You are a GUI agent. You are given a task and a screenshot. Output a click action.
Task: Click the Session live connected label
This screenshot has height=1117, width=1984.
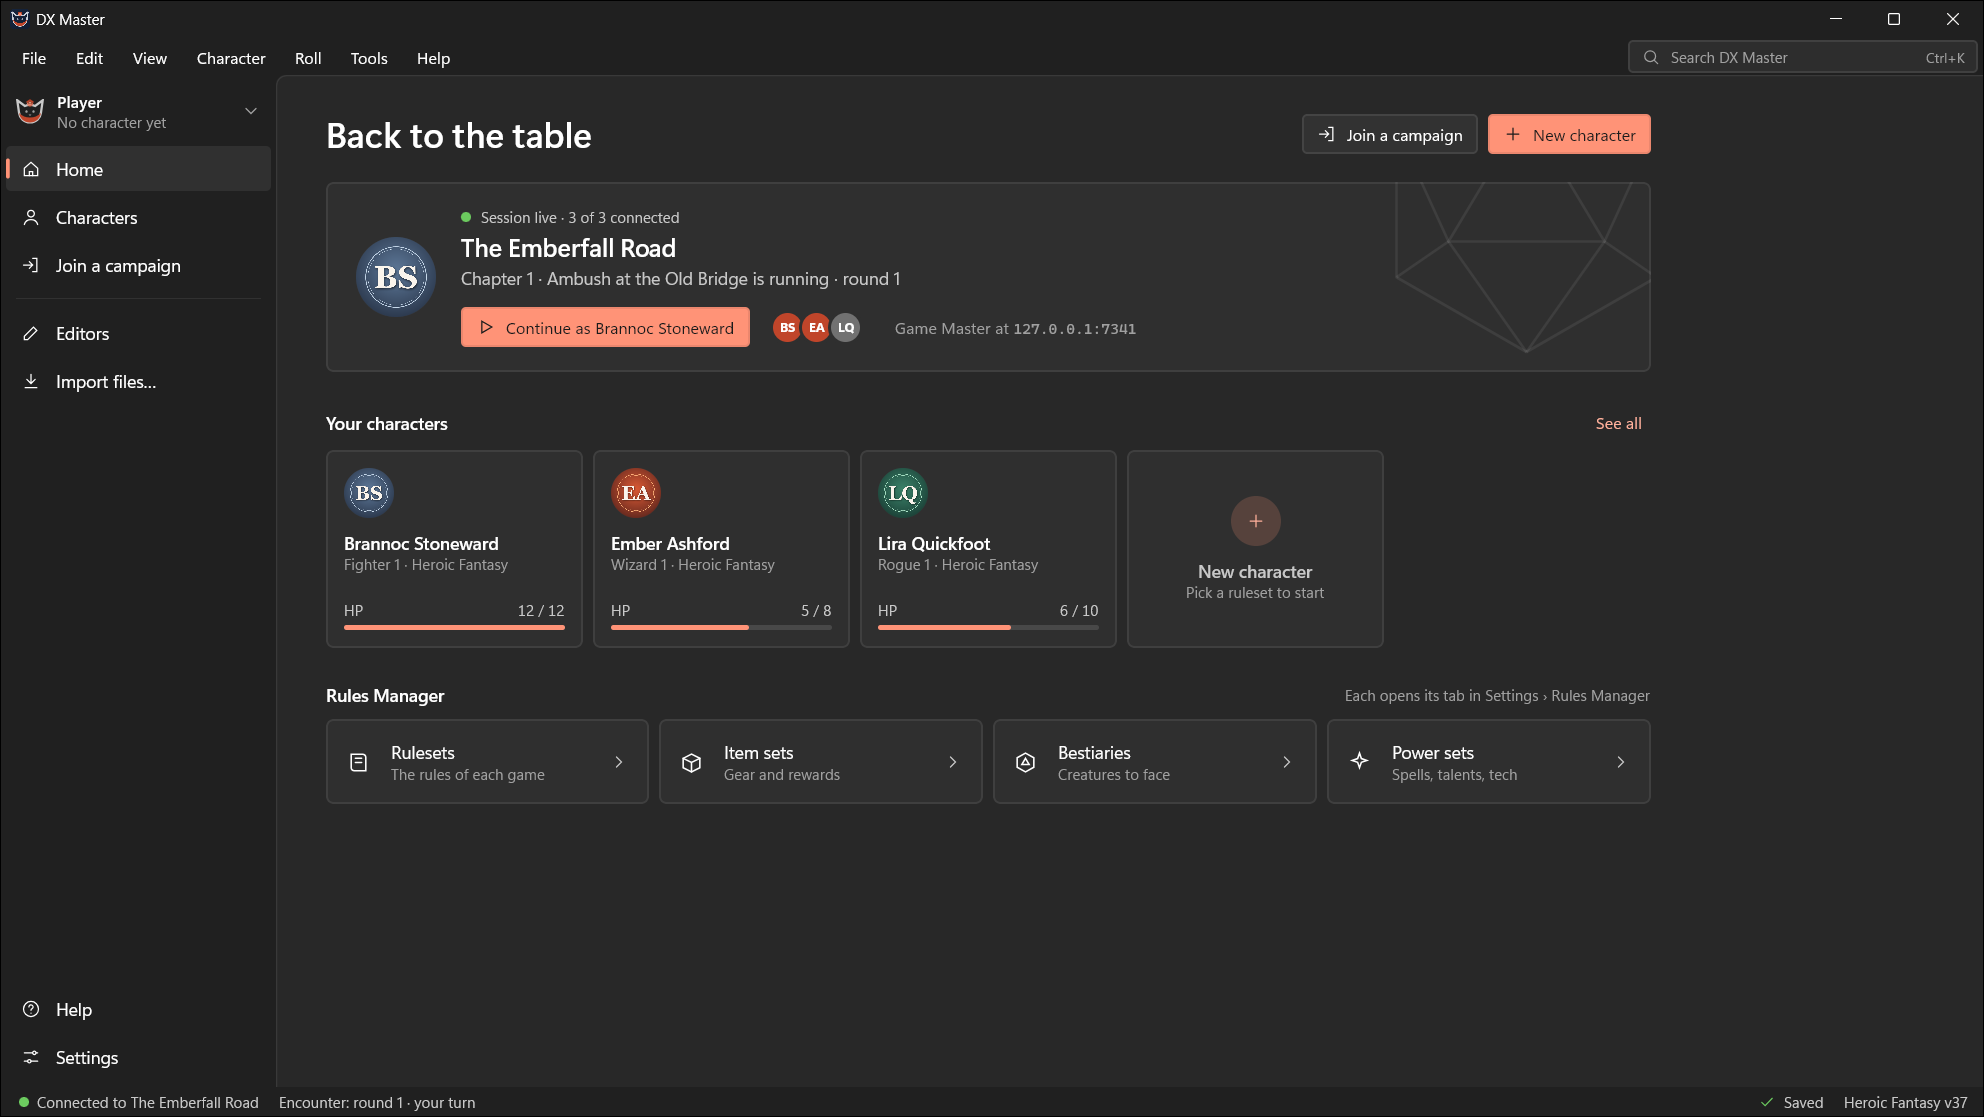point(579,217)
